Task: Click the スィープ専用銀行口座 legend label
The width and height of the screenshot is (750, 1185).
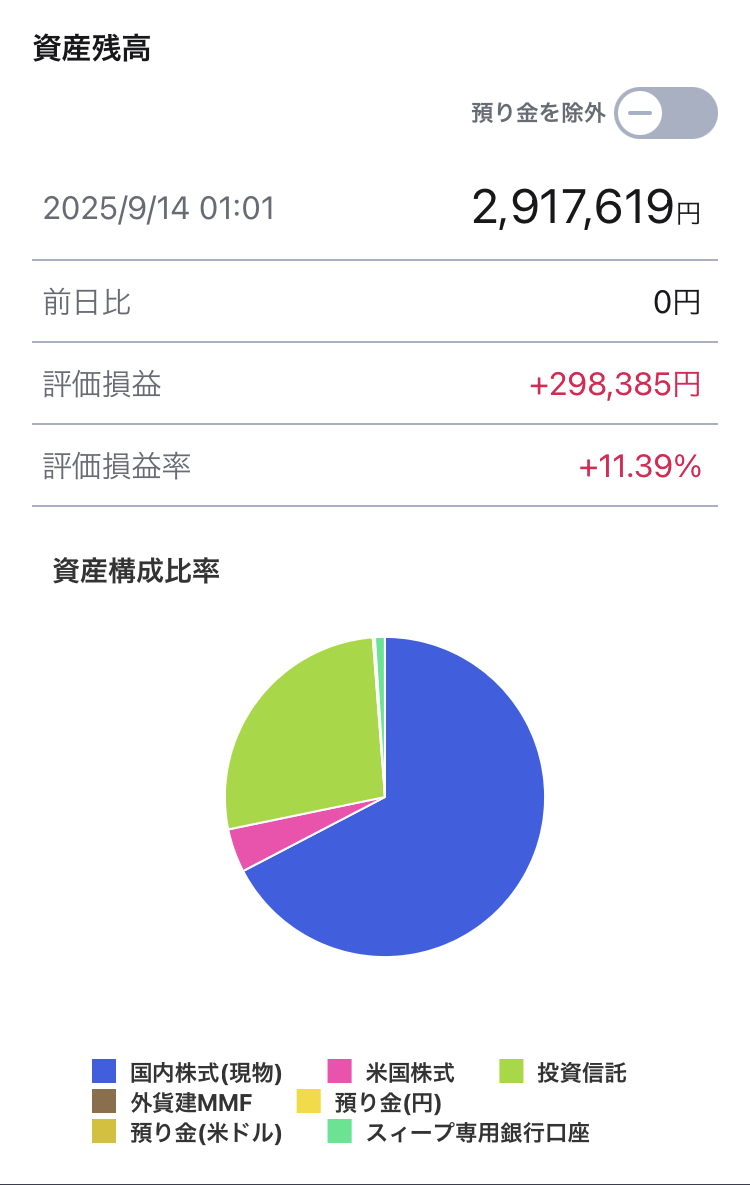Action: tap(477, 1132)
